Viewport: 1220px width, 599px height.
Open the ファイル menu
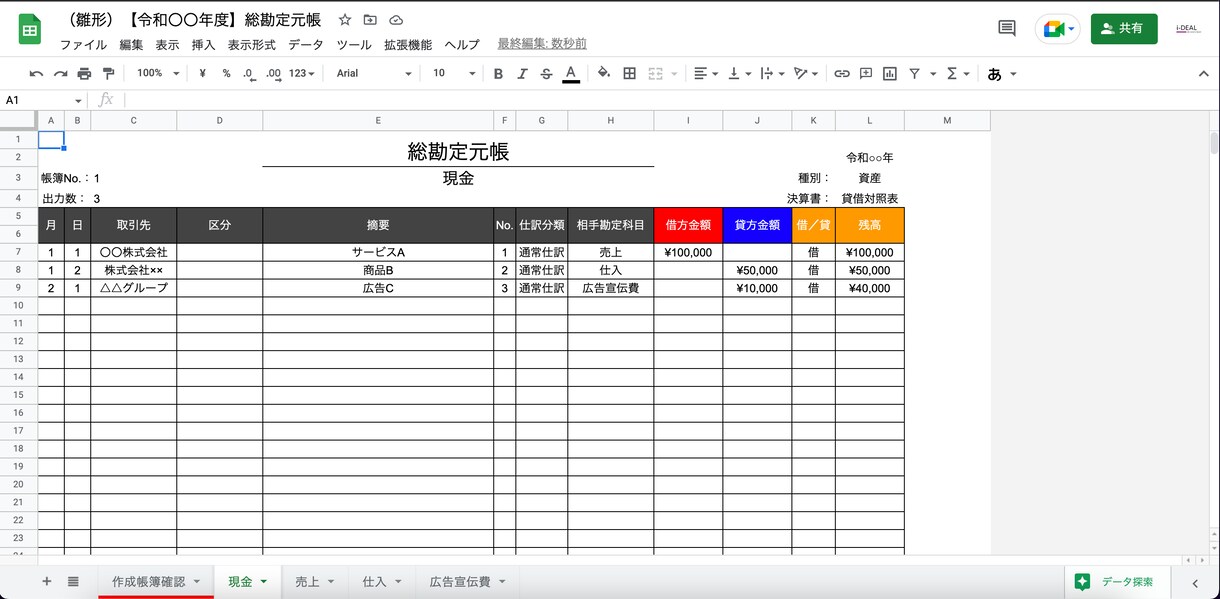84,45
